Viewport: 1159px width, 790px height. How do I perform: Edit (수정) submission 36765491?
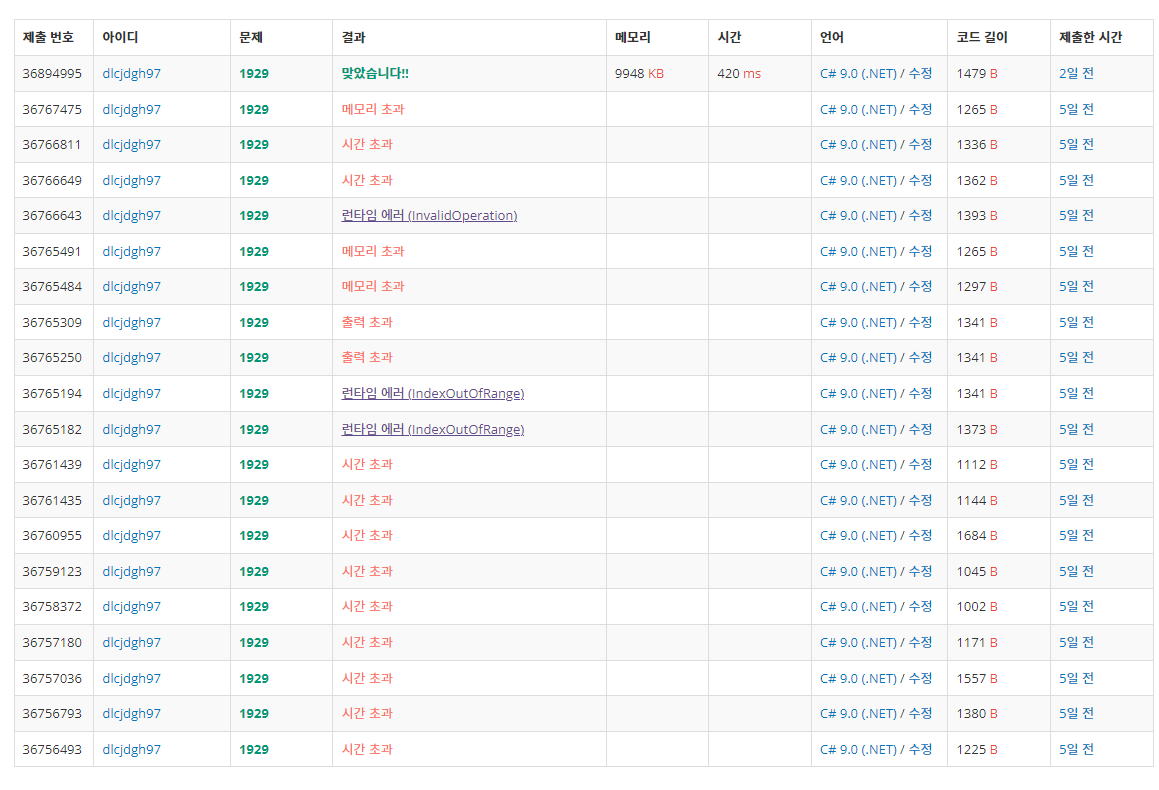(x=920, y=251)
